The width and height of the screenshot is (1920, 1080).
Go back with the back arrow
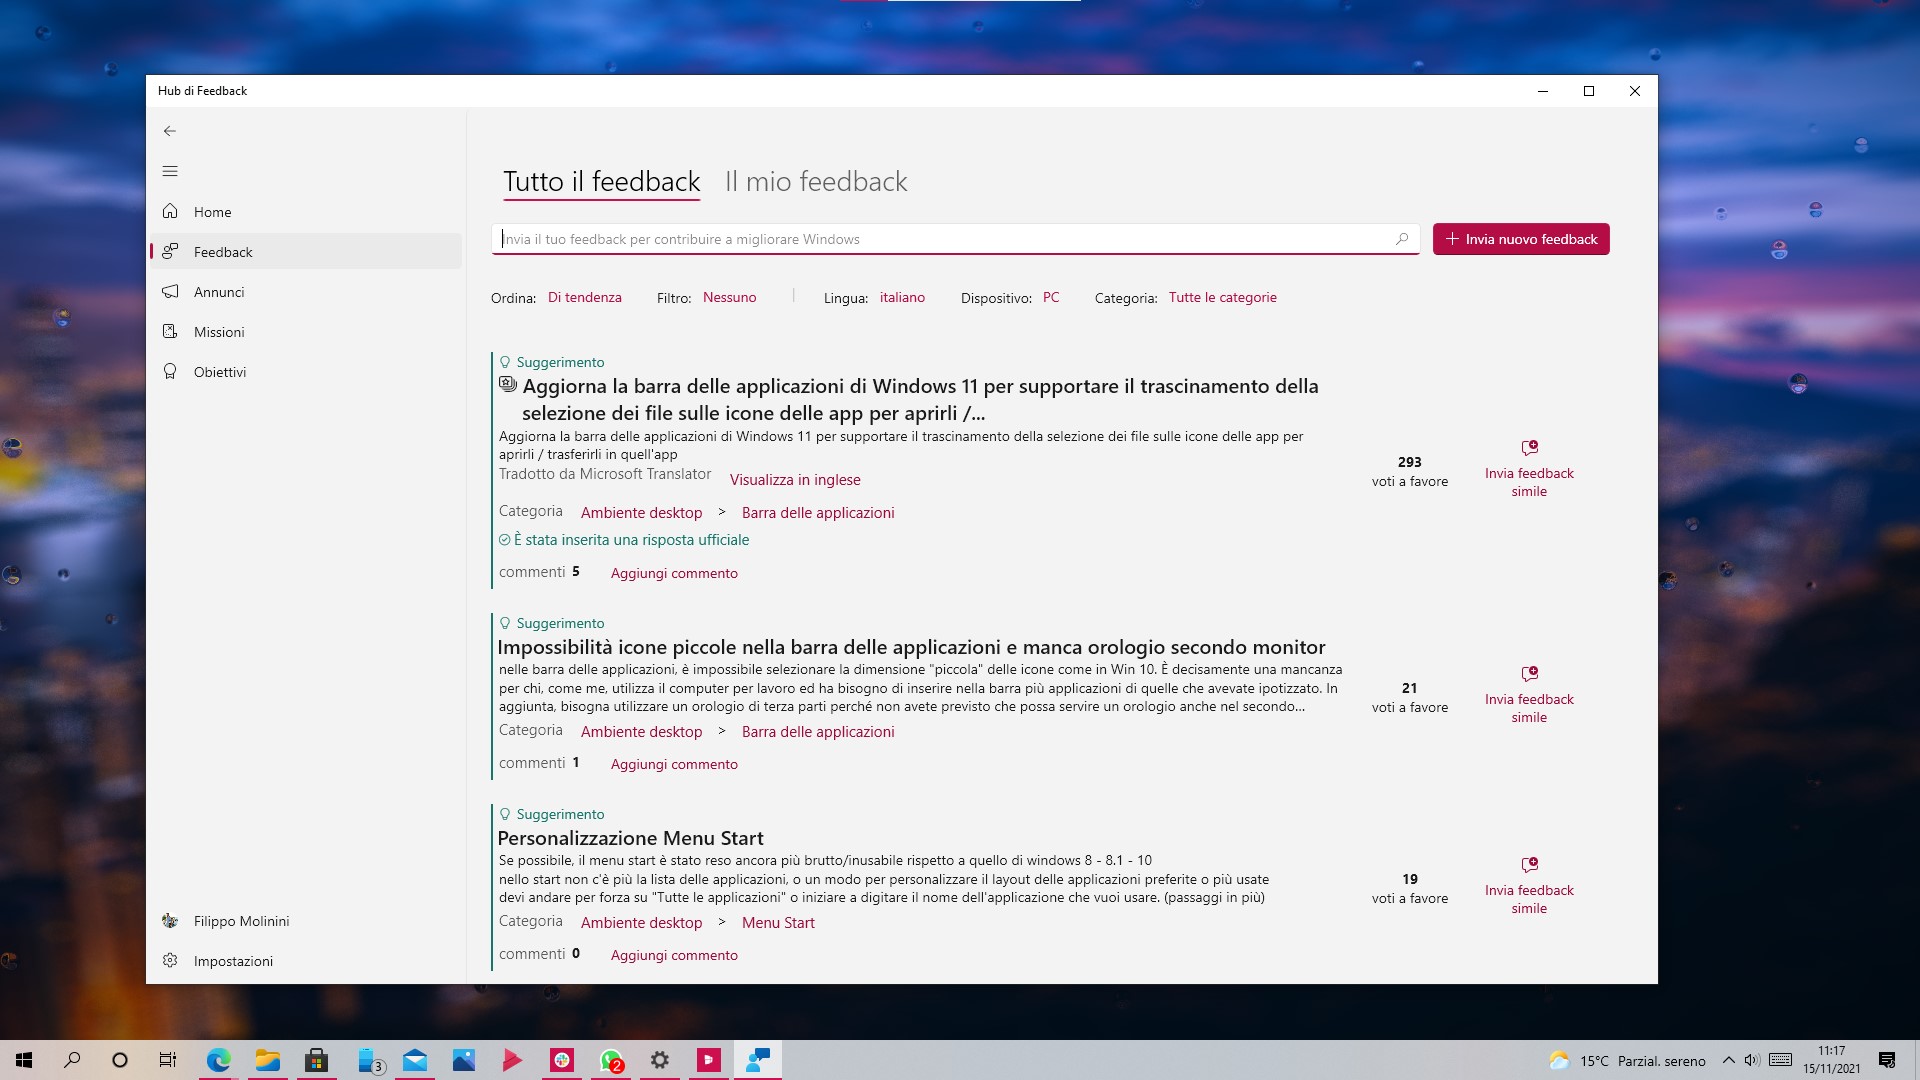(x=170, y=131)
